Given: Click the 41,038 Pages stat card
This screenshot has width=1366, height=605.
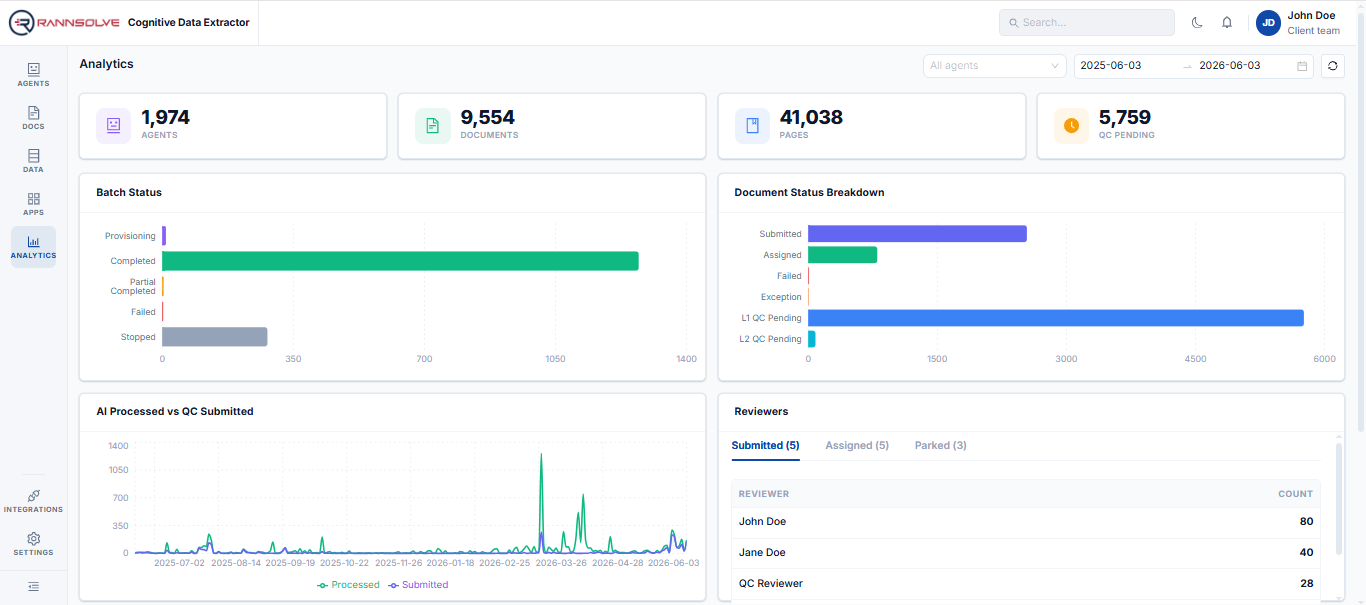Looking at the screenshot, I should (x=871, y=126).
